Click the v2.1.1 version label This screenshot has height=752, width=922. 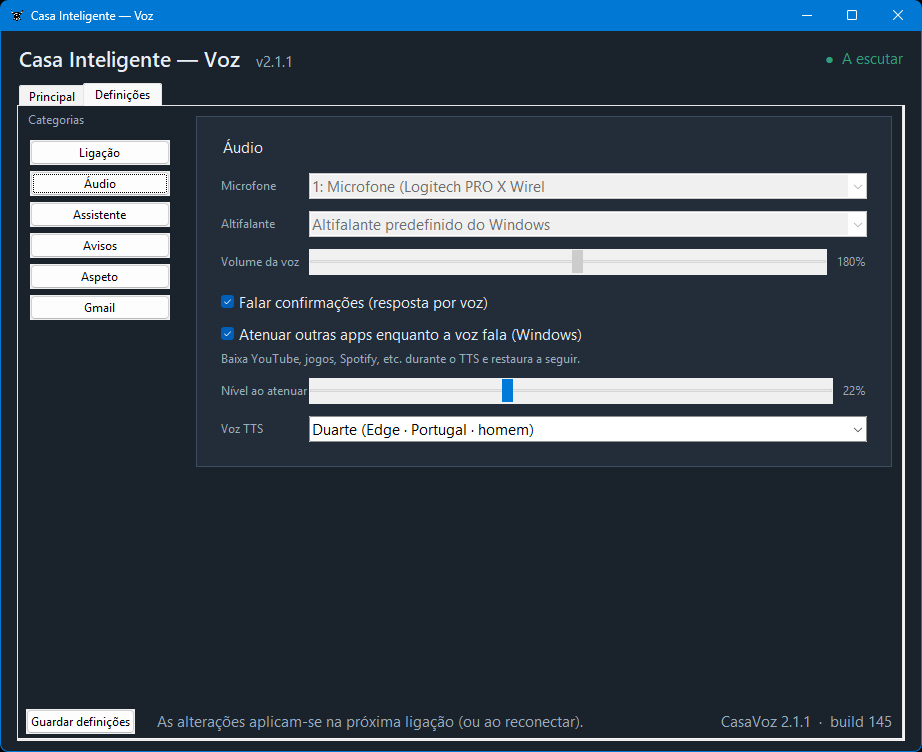point(274,62)
